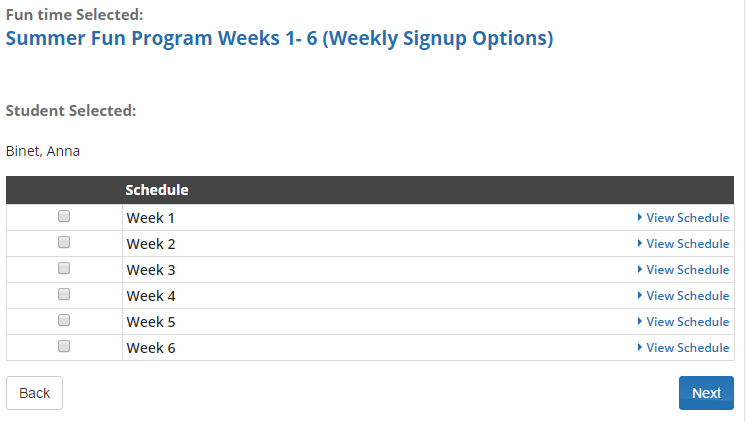The width and height of the screenshot is (747, 422).
Task: Check the Week 1 checkbox
Action: (x=64, y=217)
